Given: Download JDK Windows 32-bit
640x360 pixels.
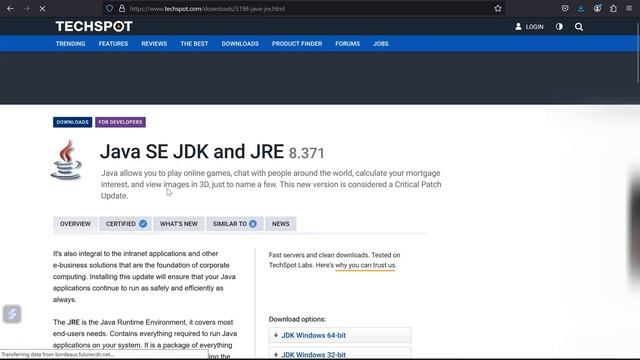Looking at the screenshot, I should 340,354.
